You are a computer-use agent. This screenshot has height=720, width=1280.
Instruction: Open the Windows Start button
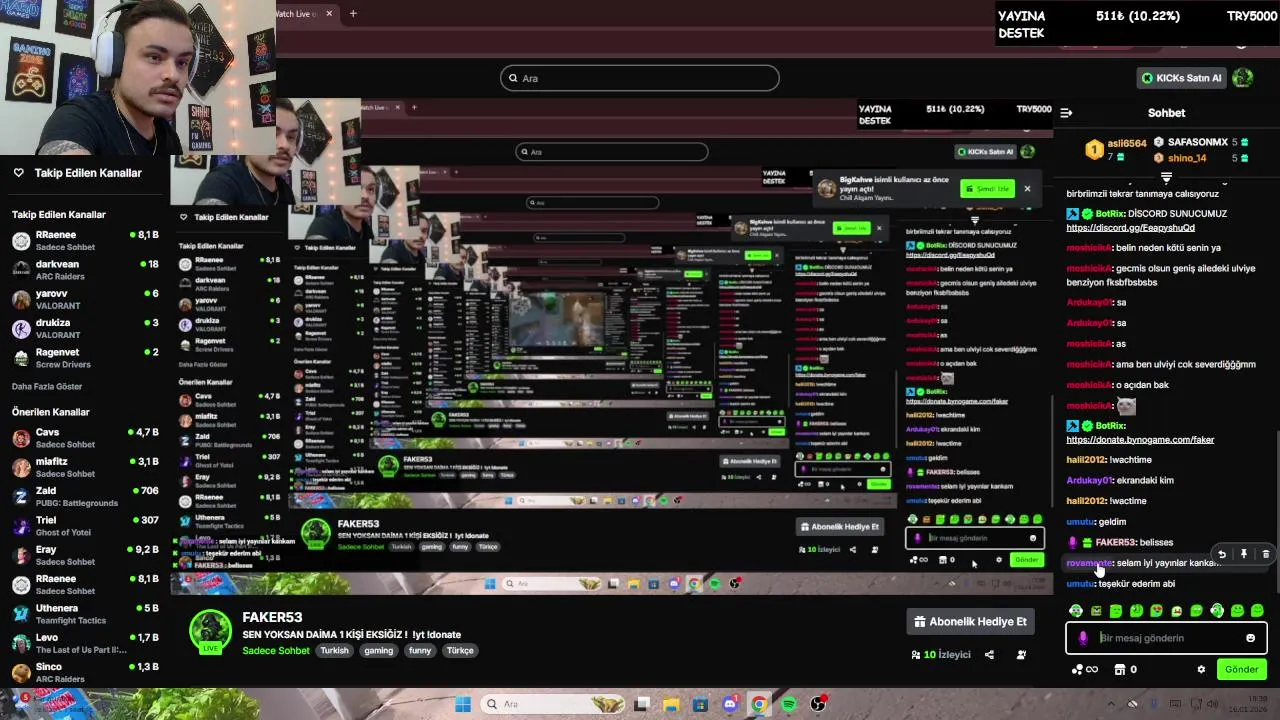click(463, 704)
